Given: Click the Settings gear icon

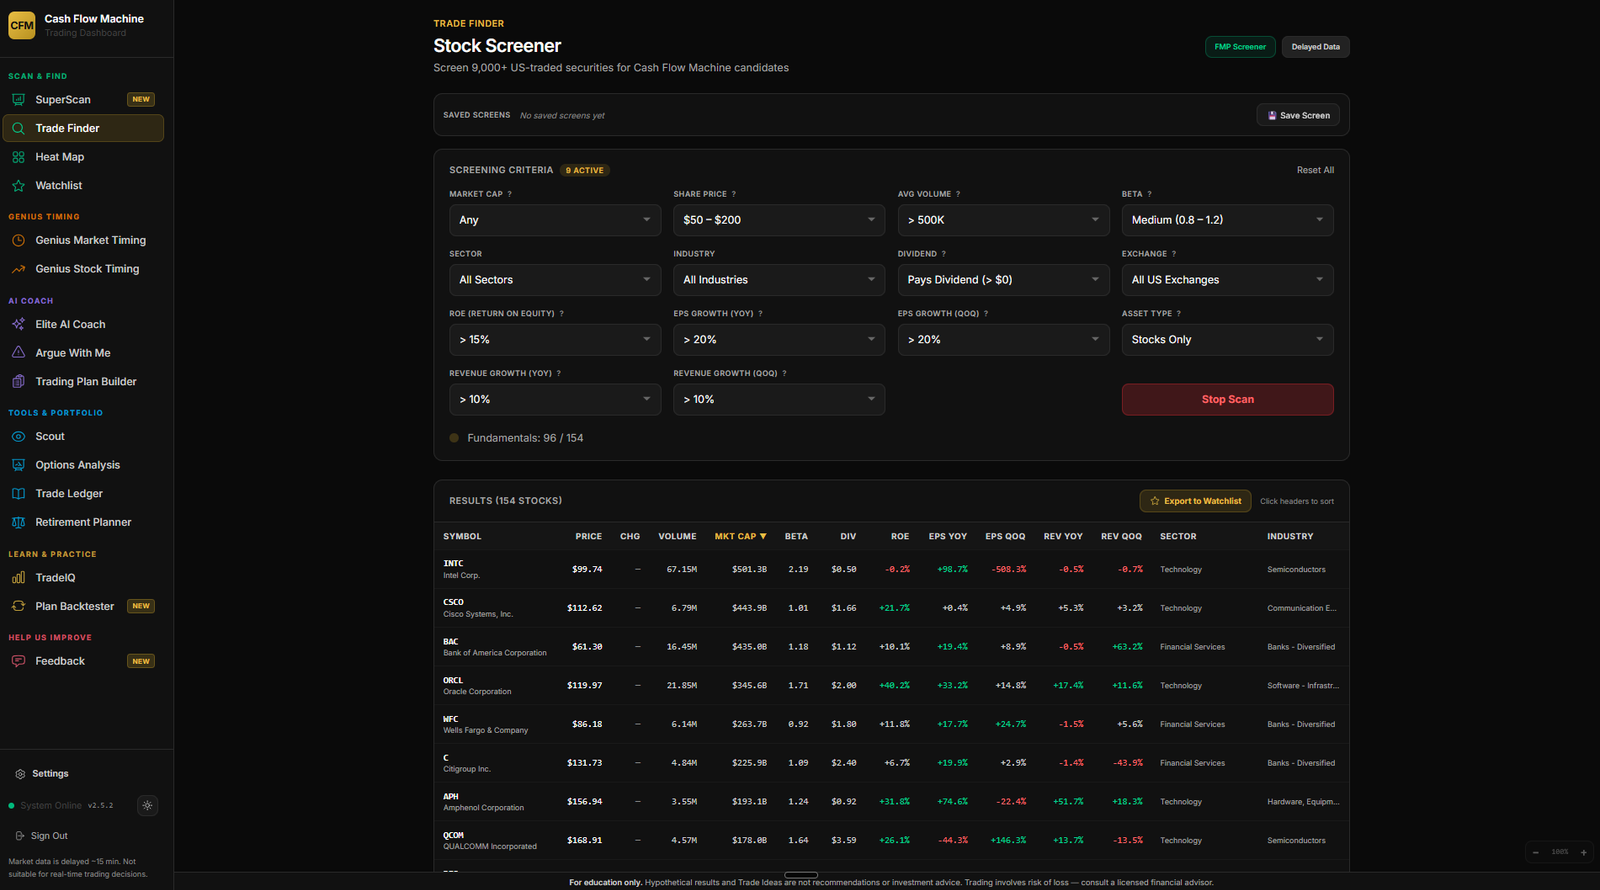Looking at the screenshot, I should [20, 774].
